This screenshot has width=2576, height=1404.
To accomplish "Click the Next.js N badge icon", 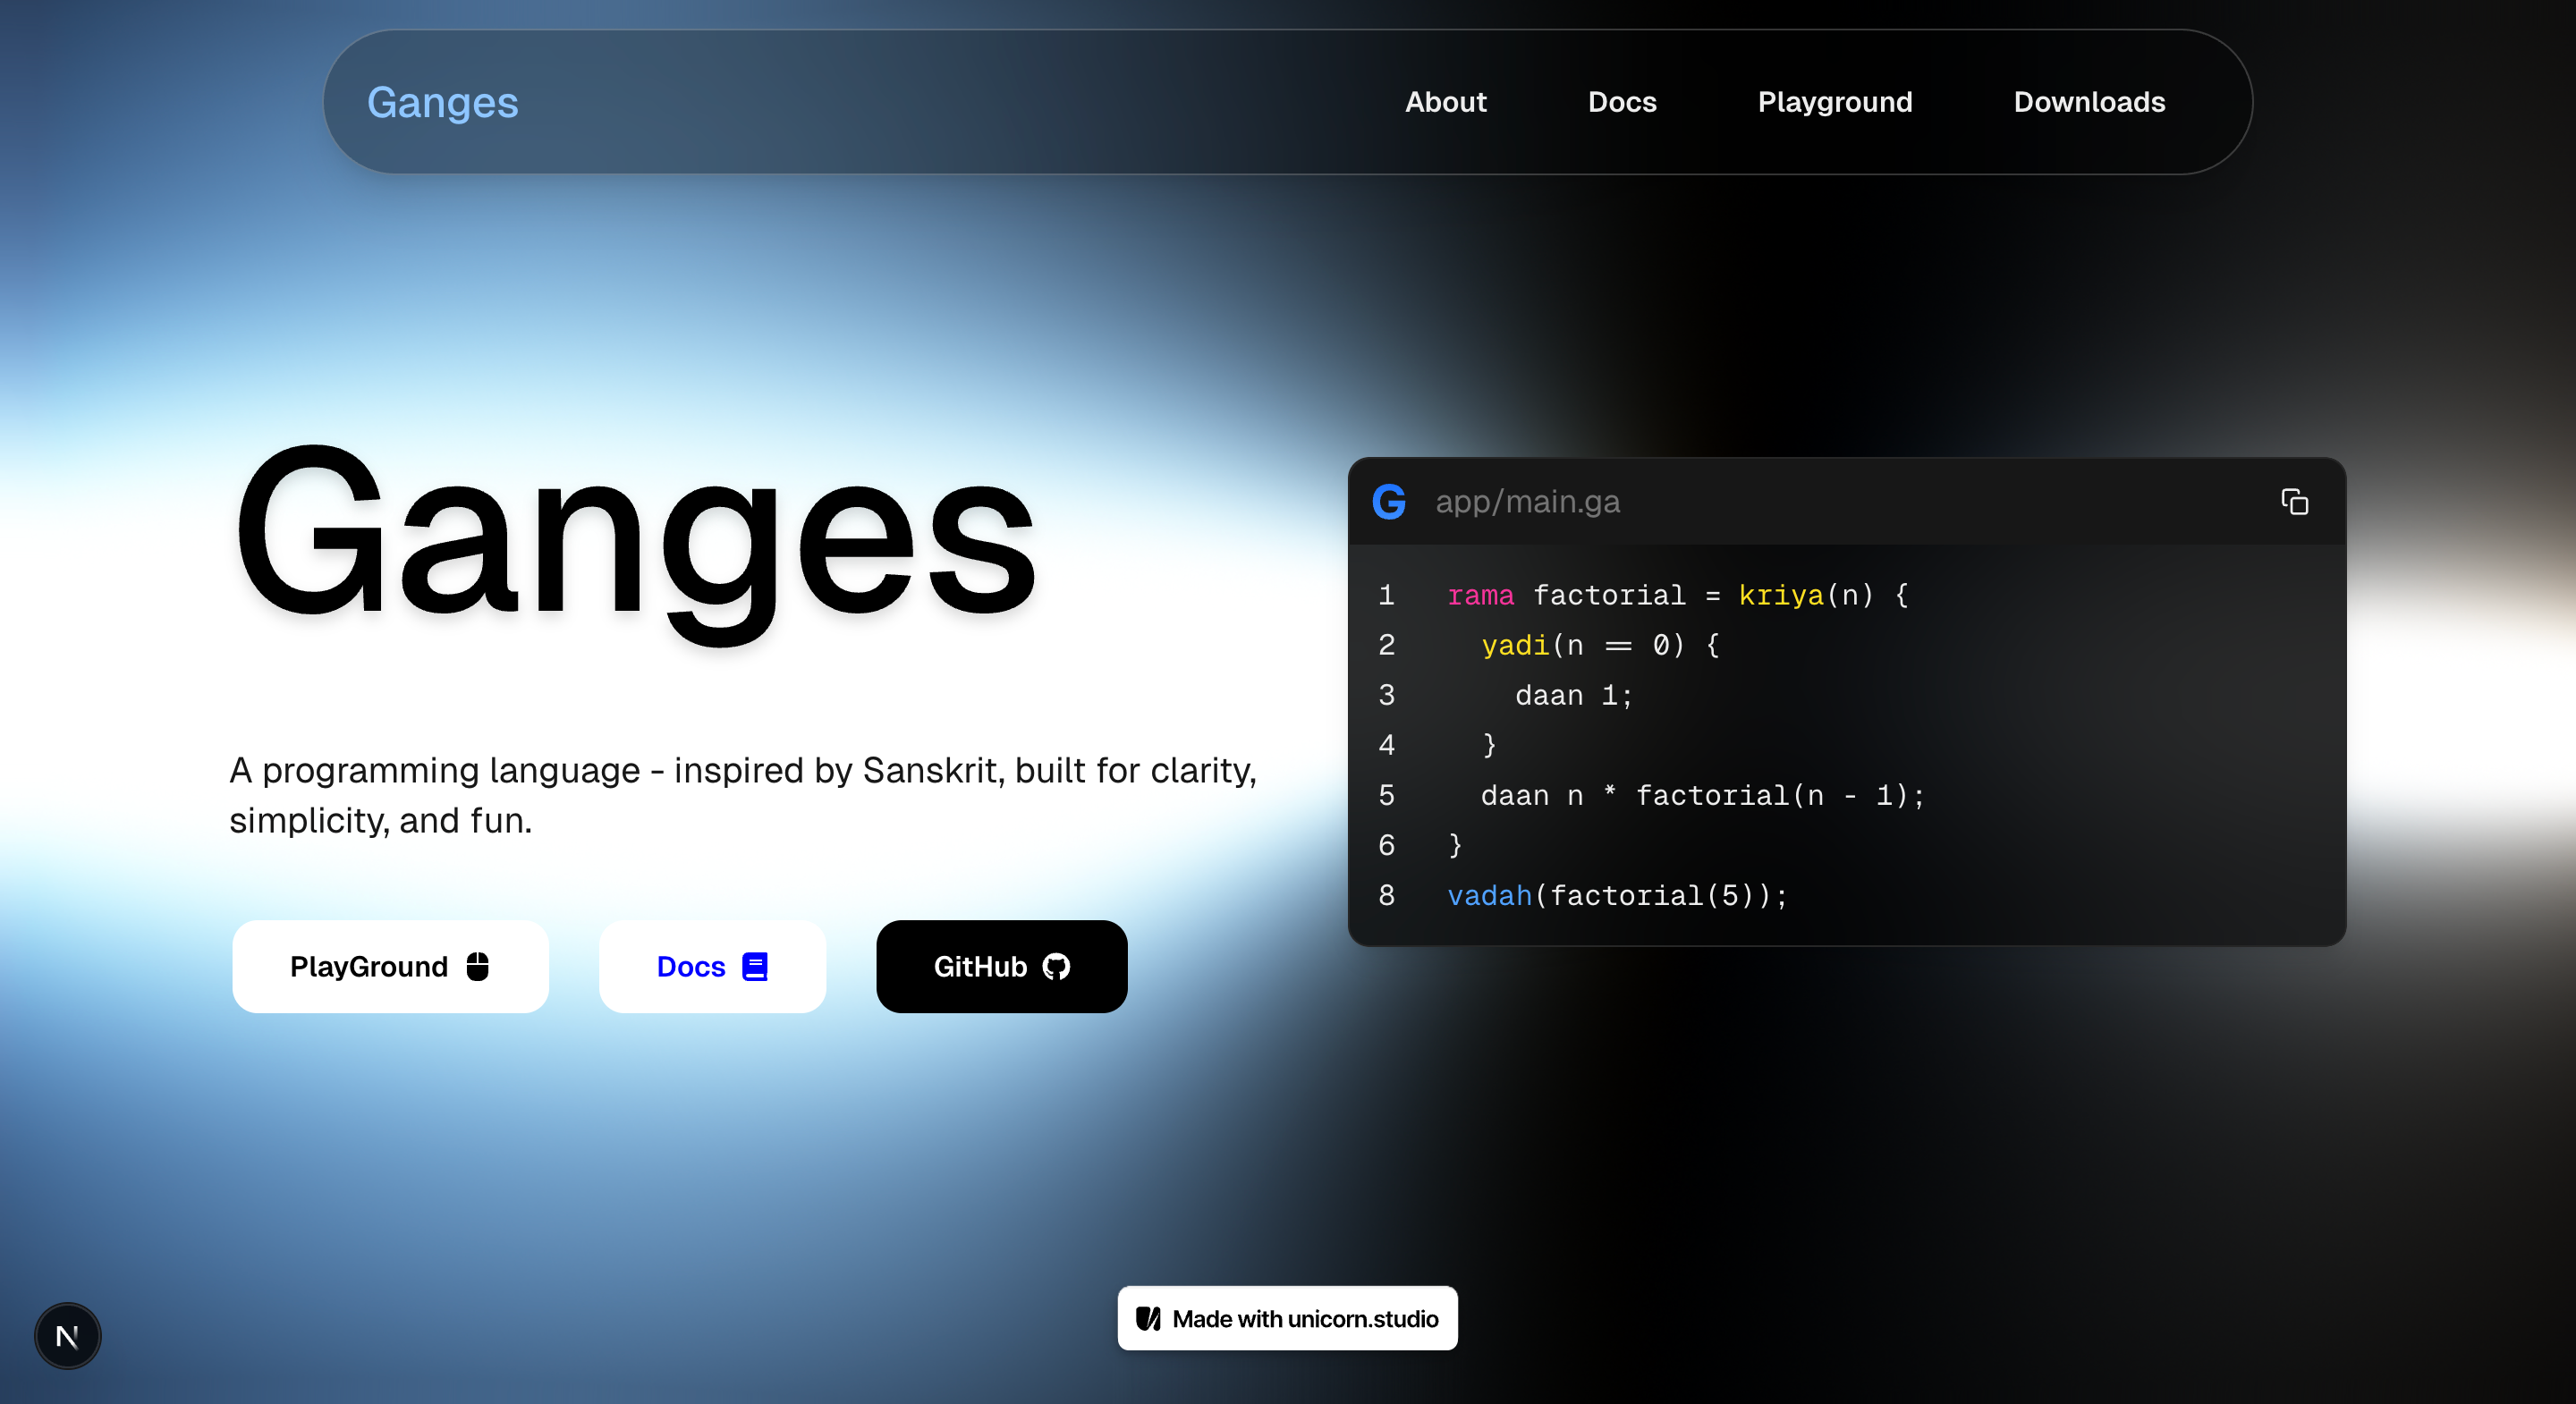I will pos(68,1336).
